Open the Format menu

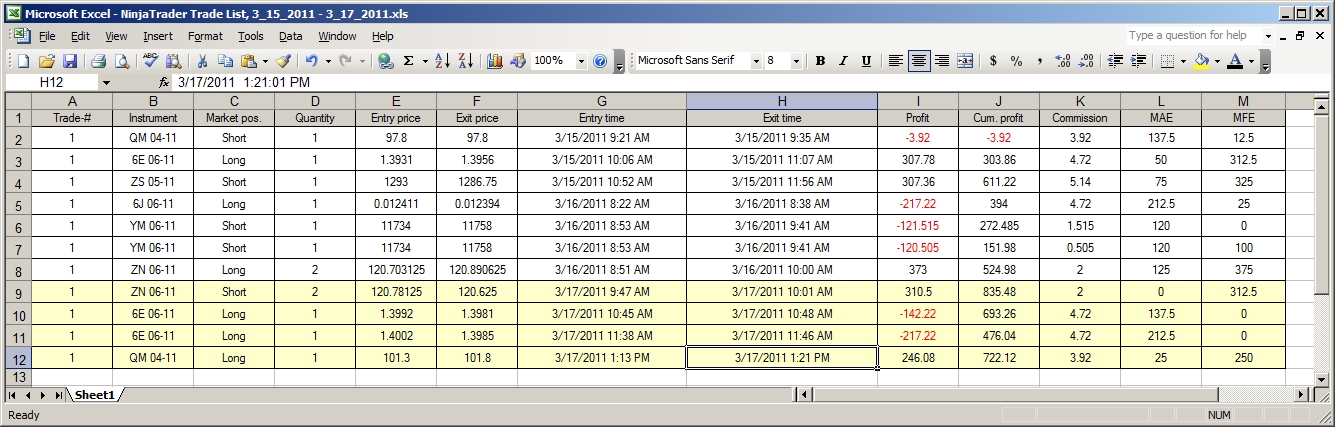[x=205, y=36]
